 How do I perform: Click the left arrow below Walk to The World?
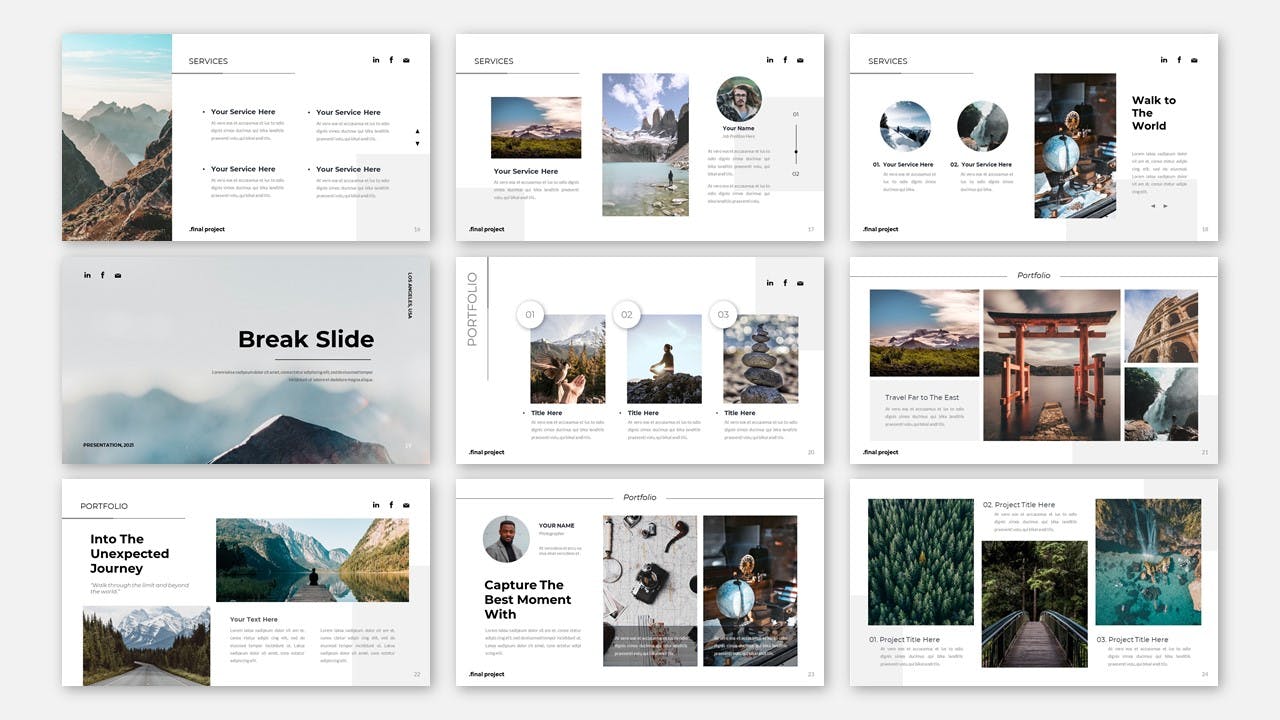[x=1152, y=206]
